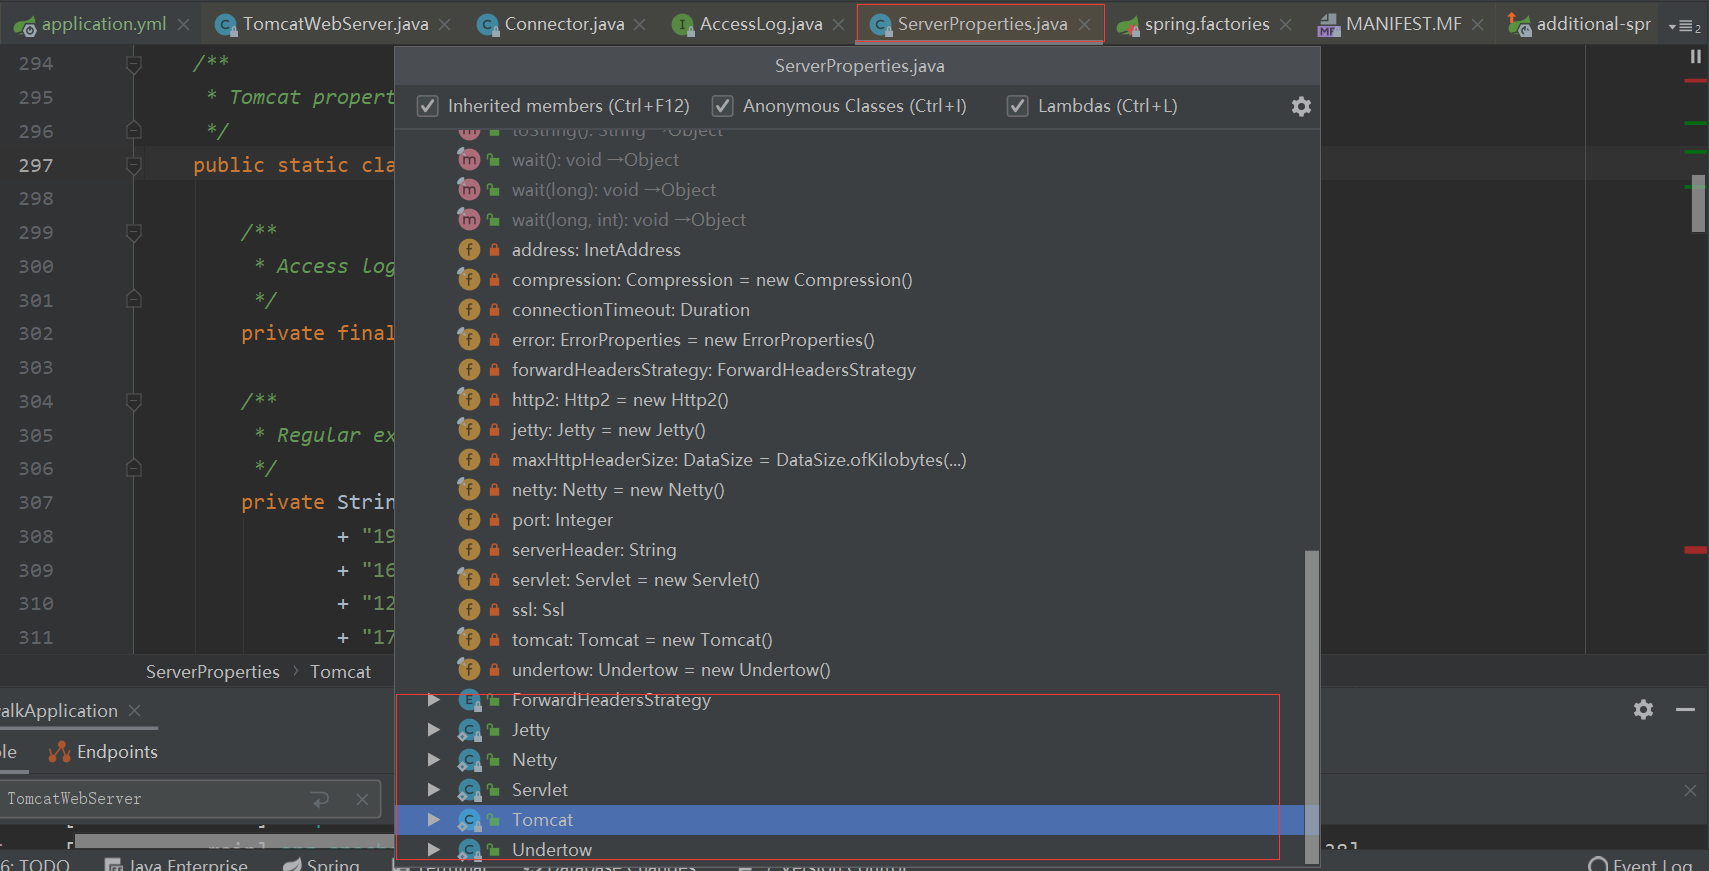The width and height of the screenshot is (1709, 871).
Task: Open Run tool window settings gear
Action: point(1643,710)
